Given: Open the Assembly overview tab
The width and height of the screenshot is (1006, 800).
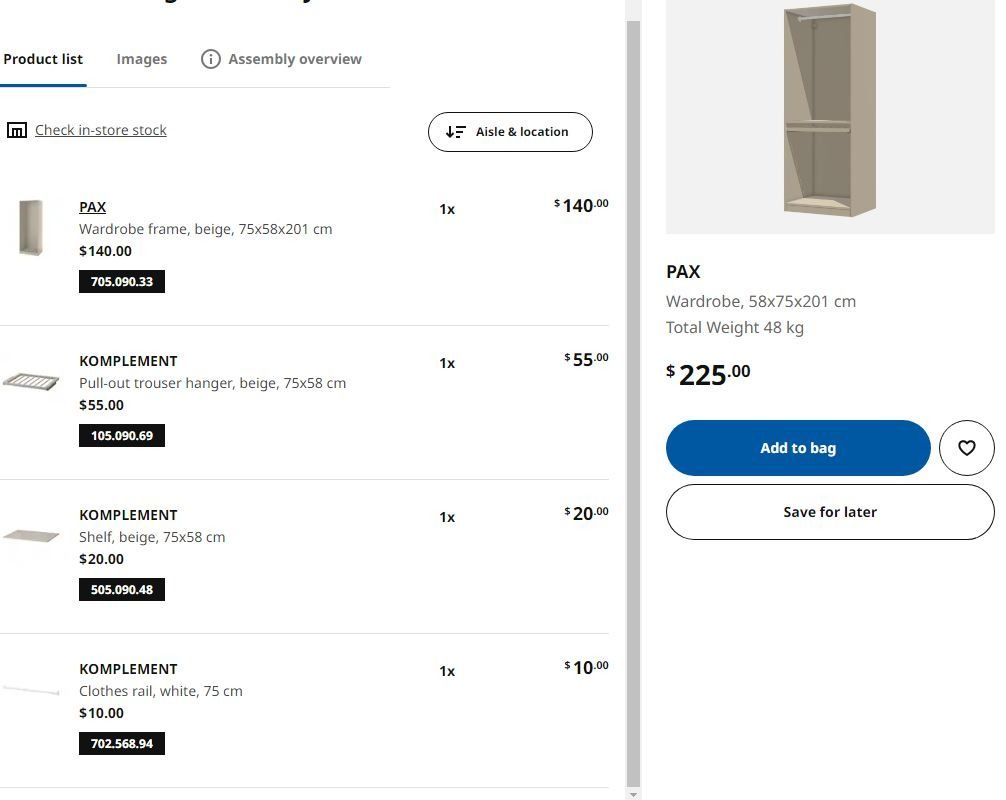Looking at the screenshot, I should point(294,59).
